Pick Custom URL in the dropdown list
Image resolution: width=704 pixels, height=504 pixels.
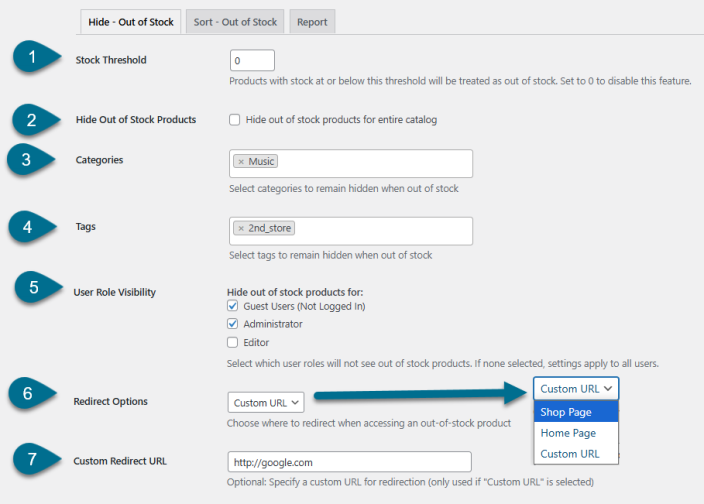tap(576, 454)
